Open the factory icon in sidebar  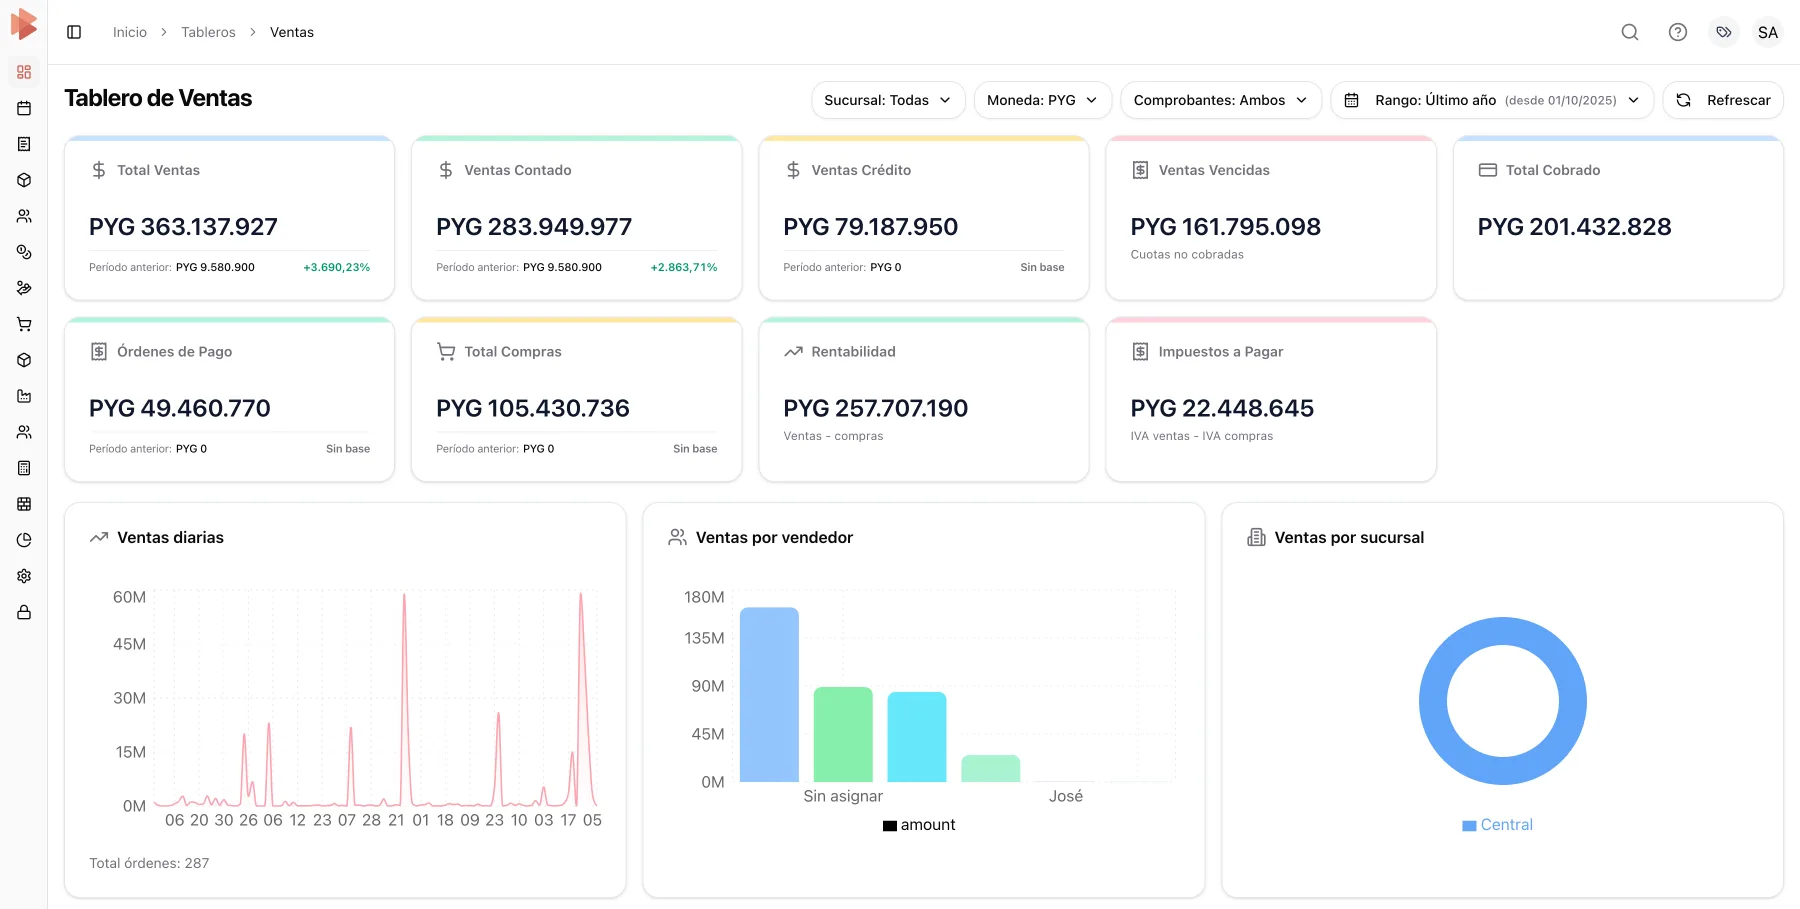pyautogui.click(x=24, y=396)
